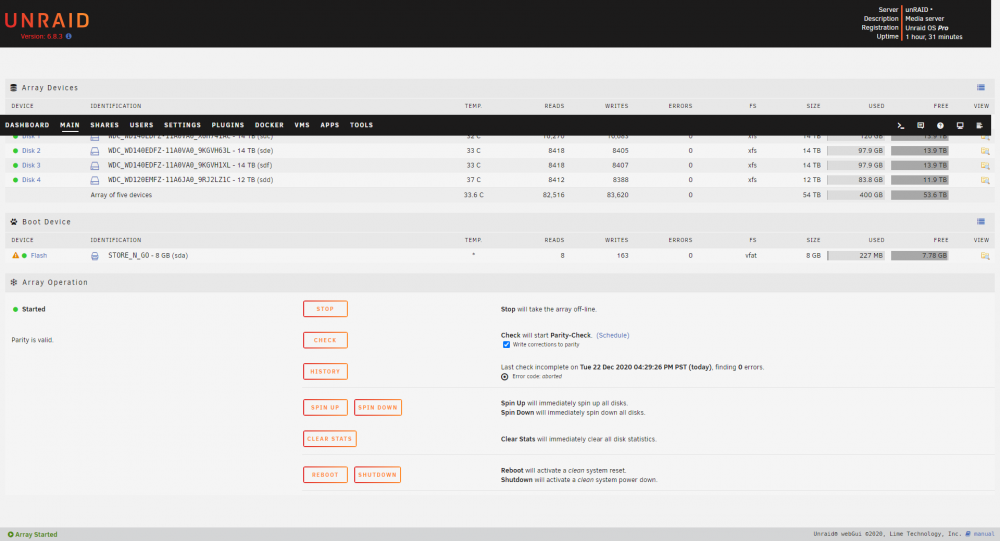Image resolution: width=1000 pixels, height=541 pixels.
Task: Click the drive icon next to WDC_WD120EMFZ
Action: (94, 181)
